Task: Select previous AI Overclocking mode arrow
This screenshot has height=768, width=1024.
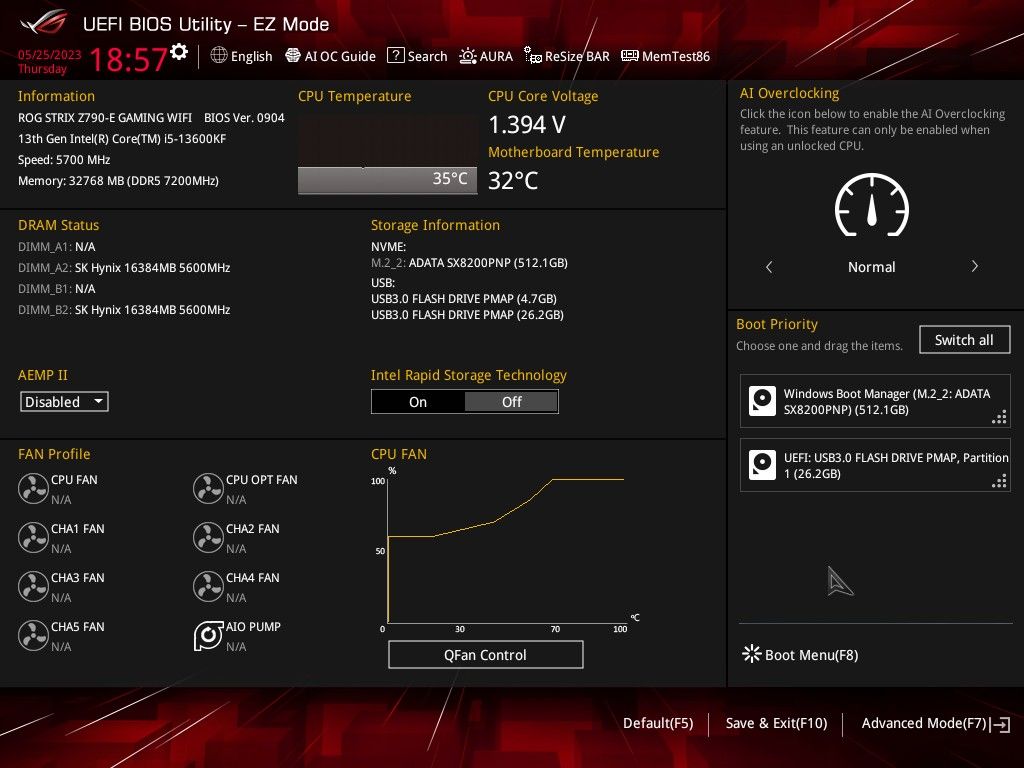Action: pos(769,266)
